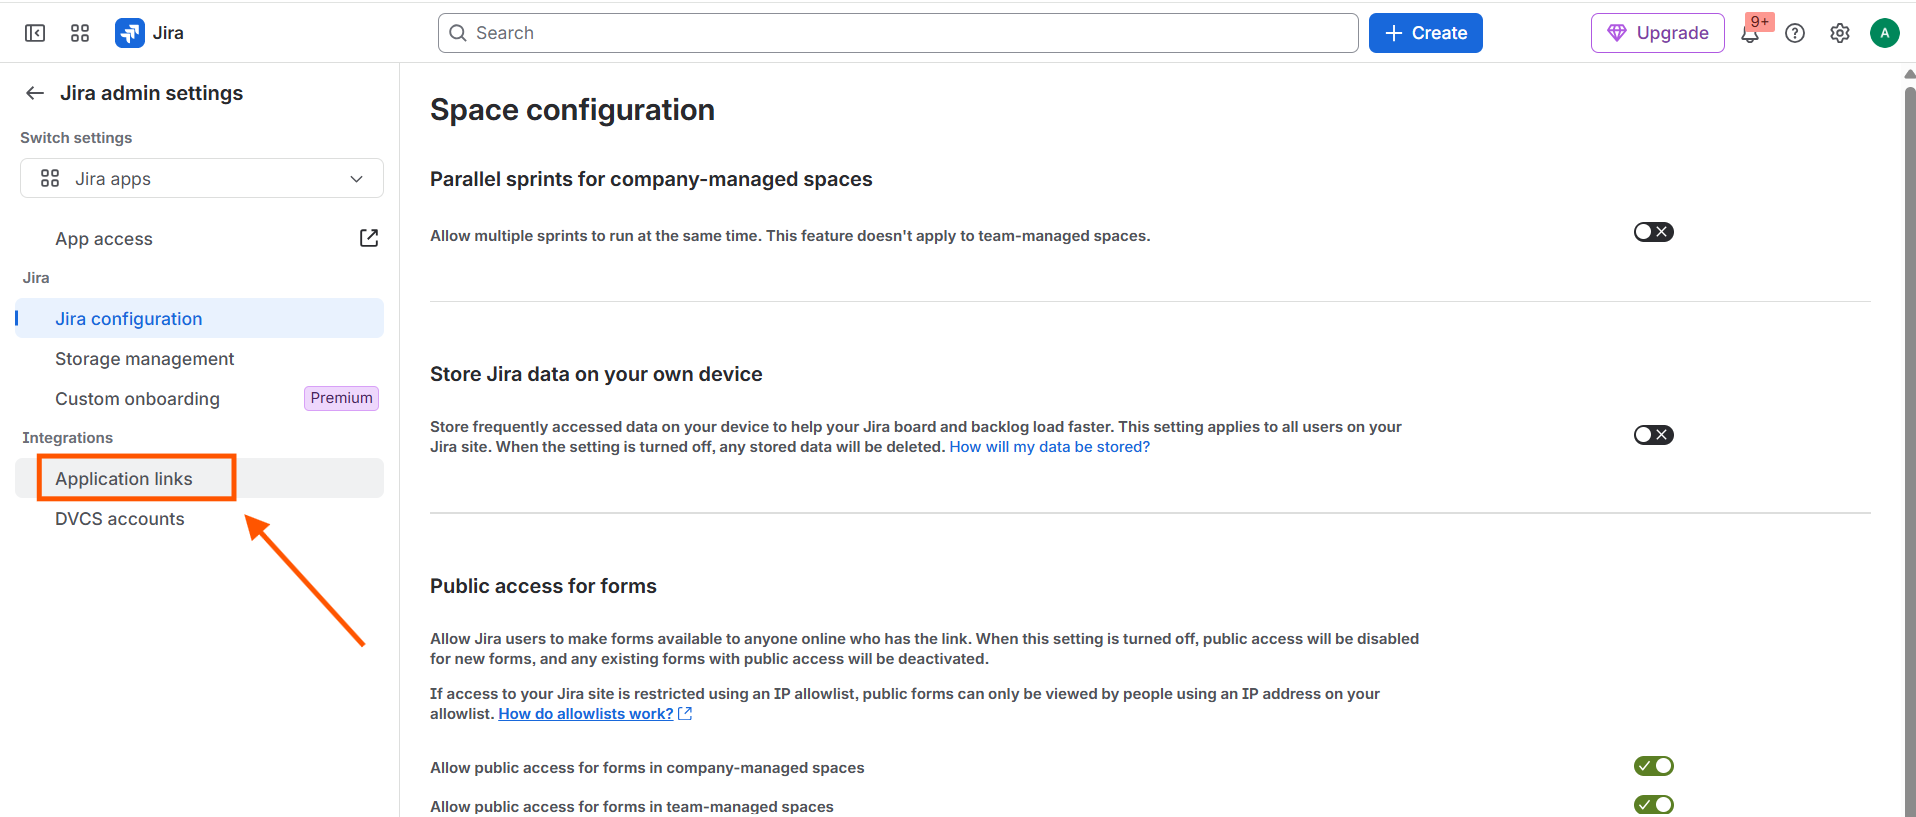This screenshot has height=817, width=1916.
Task: Expand the Jira apps switch settings dropdown
Action: (202, 178)
